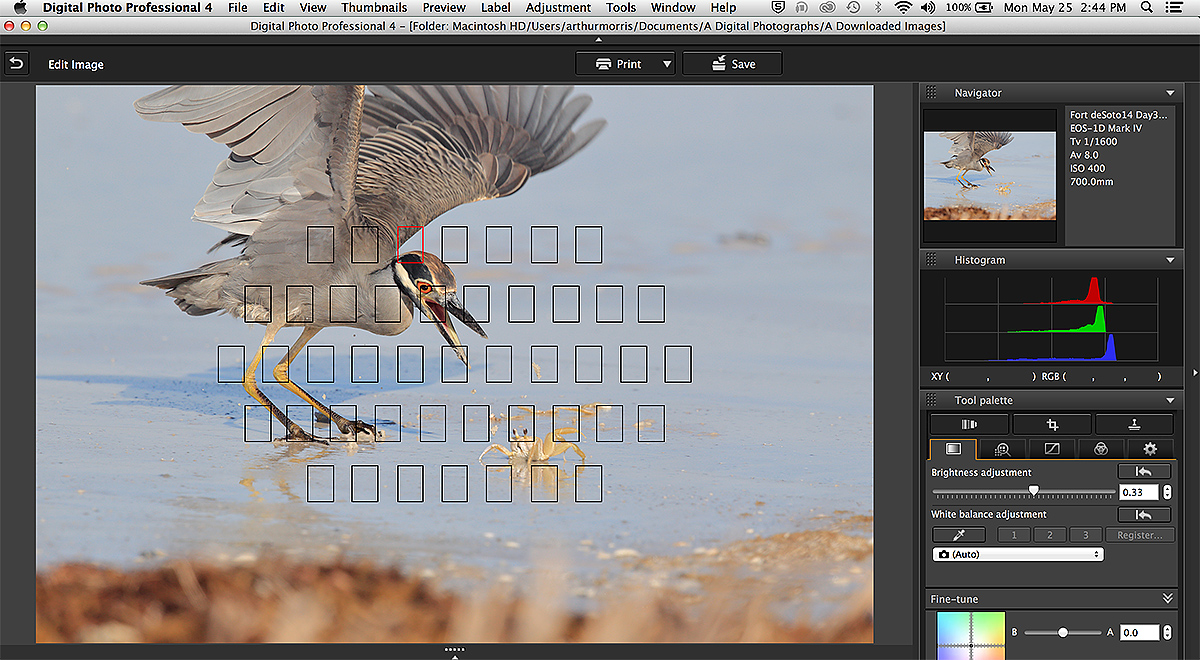Open the Label menu

496,8
